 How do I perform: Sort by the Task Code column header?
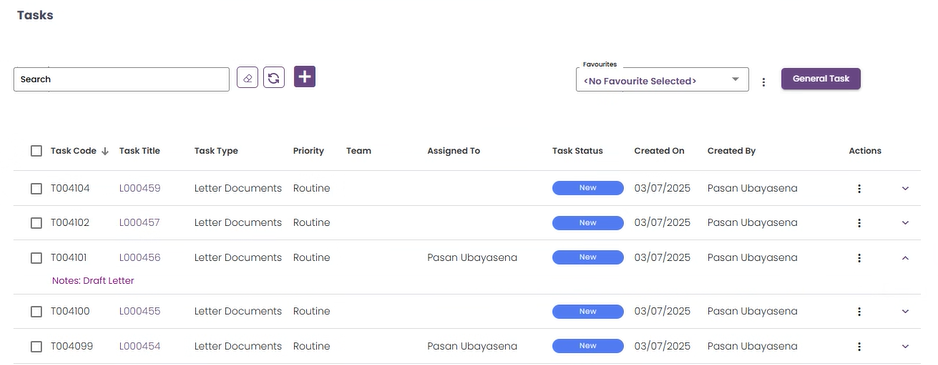point(73,151)
